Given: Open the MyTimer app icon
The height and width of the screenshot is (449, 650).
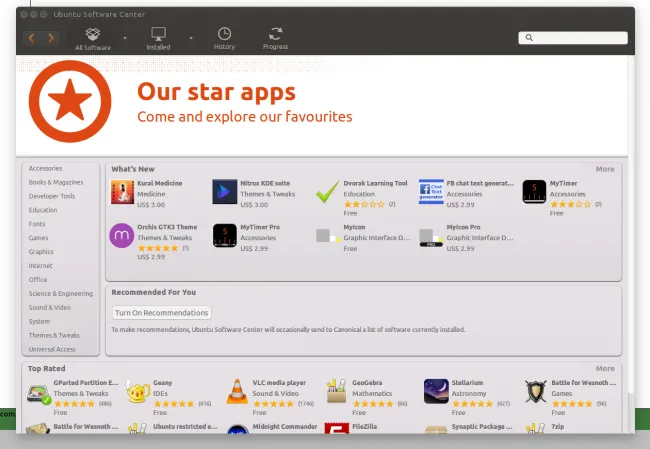Looking at the screenshot, I should 534,192.
